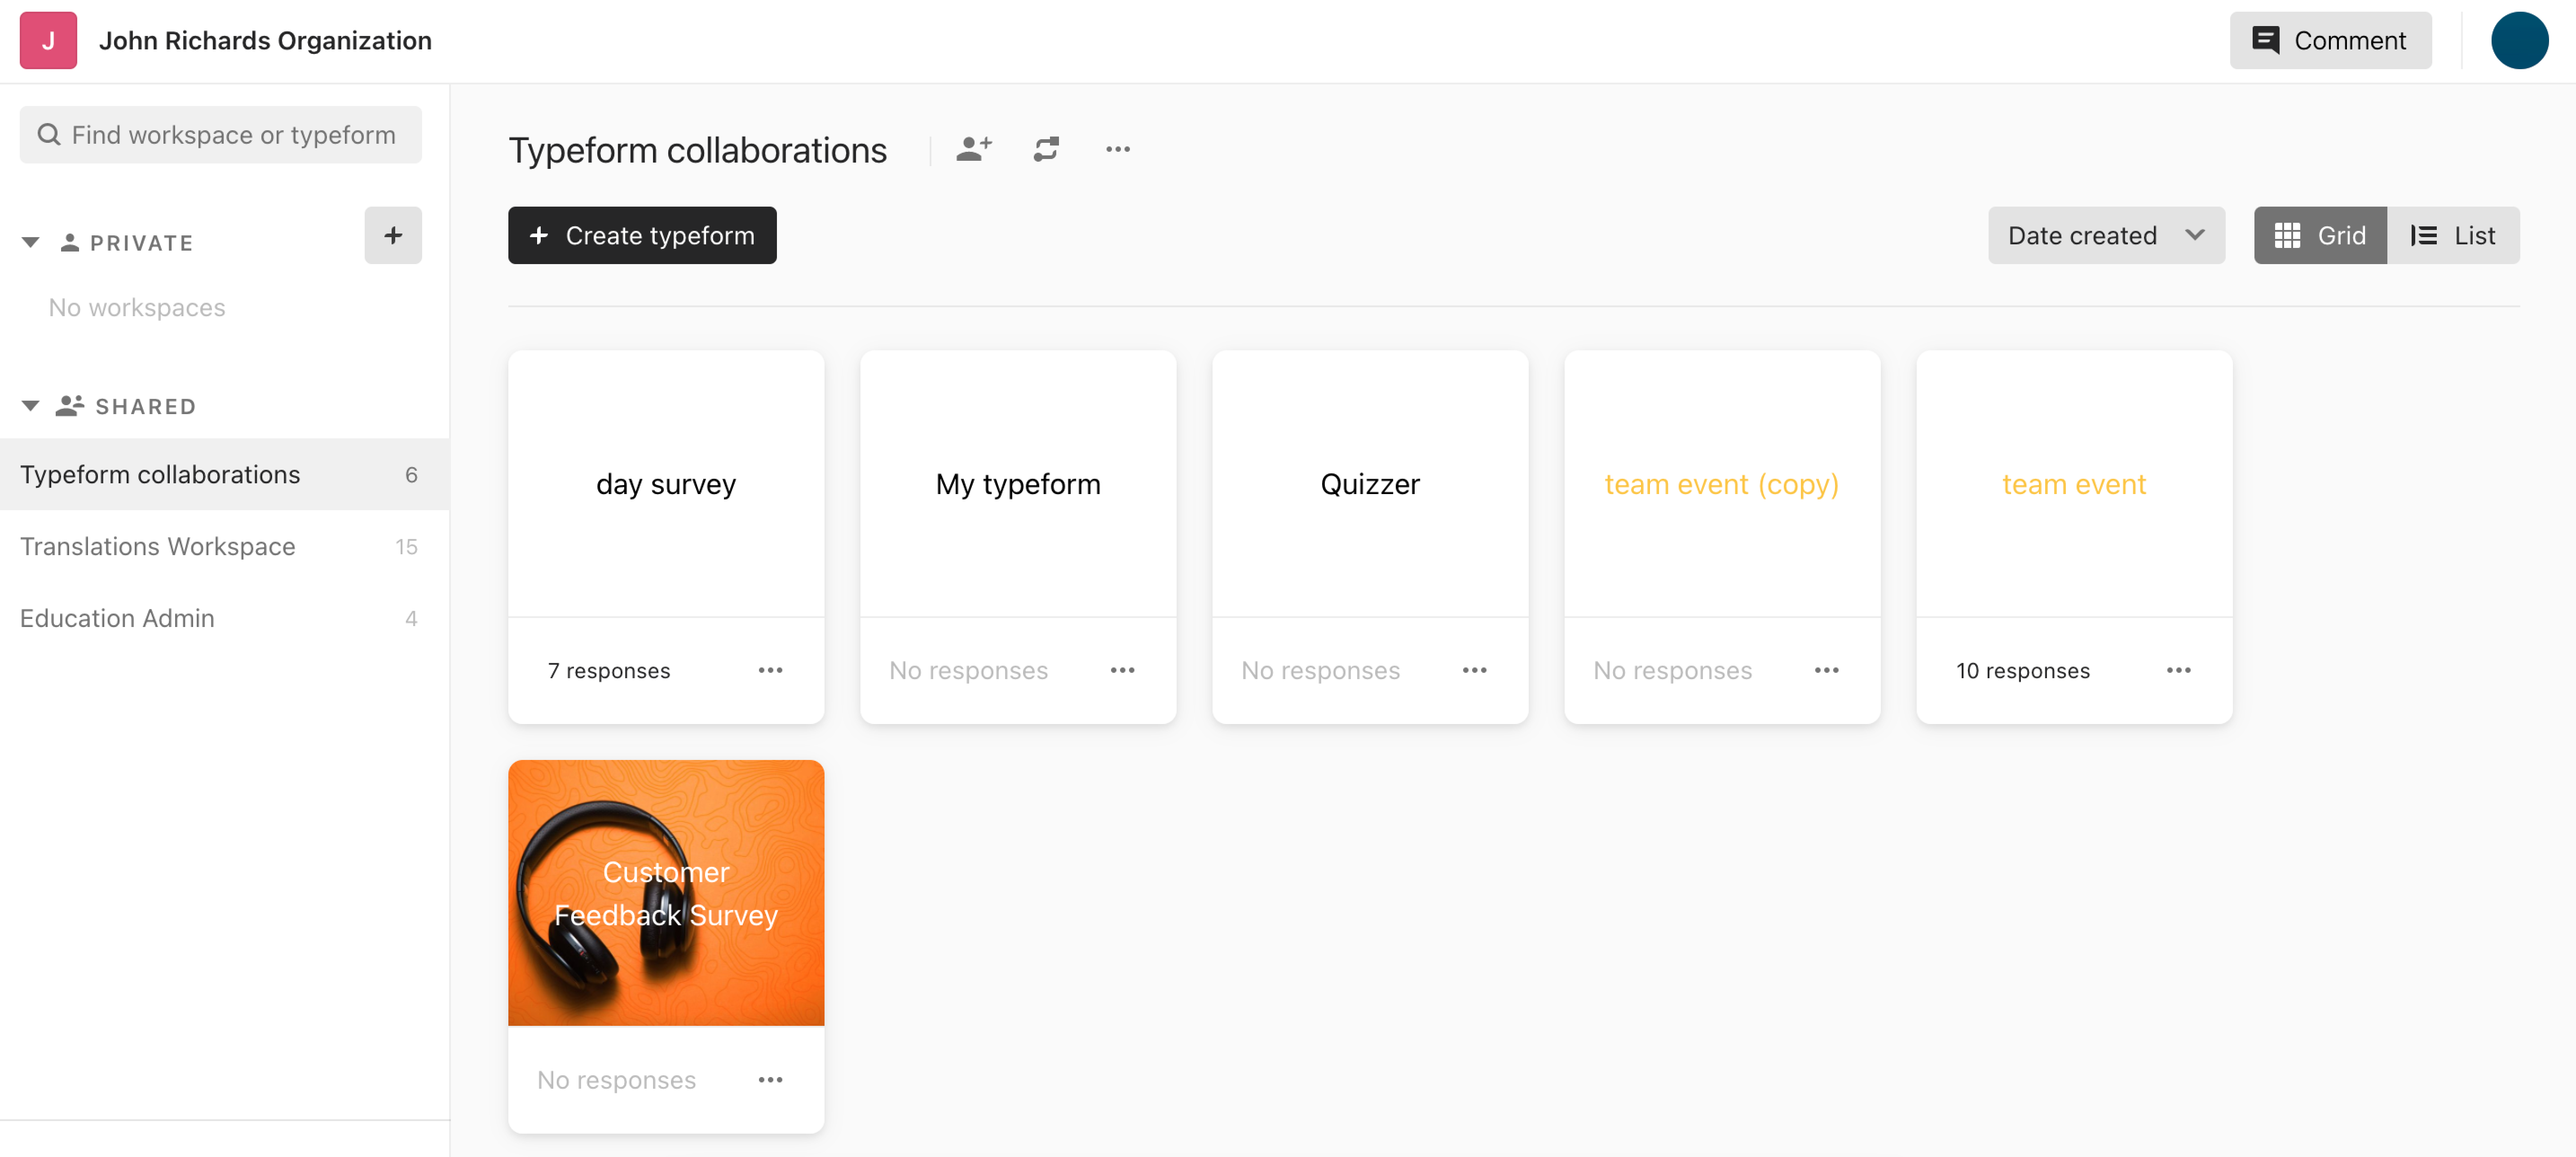Switch to List view
Screen dimensions: 2576x1157
2453,236
